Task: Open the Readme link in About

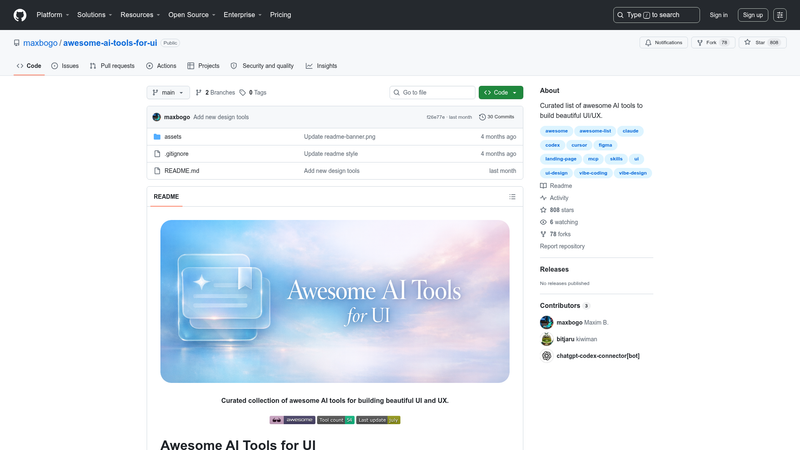Action: pyautogui.click(x=556, y=186)
